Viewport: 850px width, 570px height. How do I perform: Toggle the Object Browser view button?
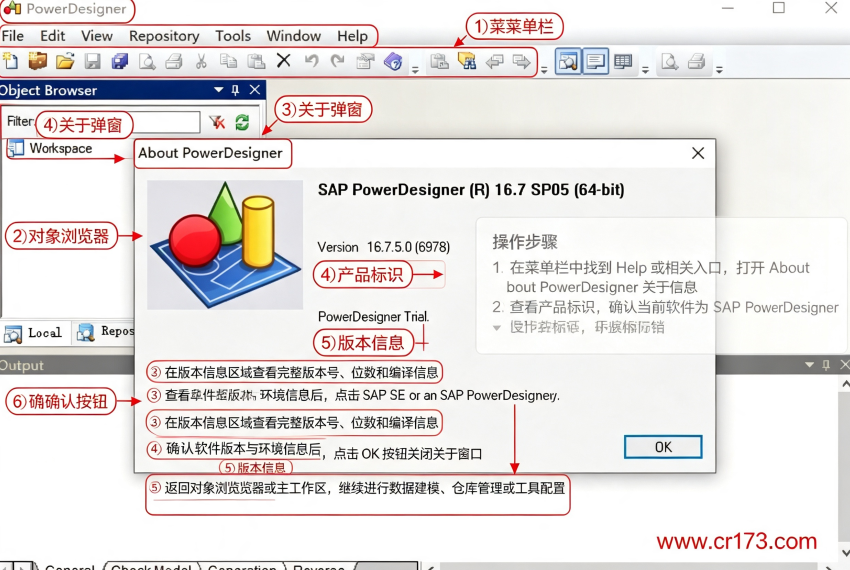tap(568, 61)
